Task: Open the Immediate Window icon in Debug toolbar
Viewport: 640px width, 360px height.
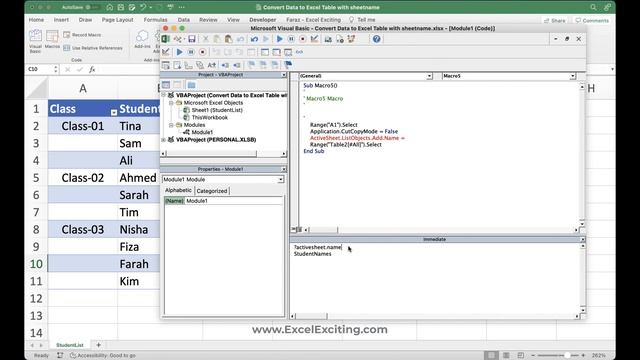Action: click(x=276, y=52)
